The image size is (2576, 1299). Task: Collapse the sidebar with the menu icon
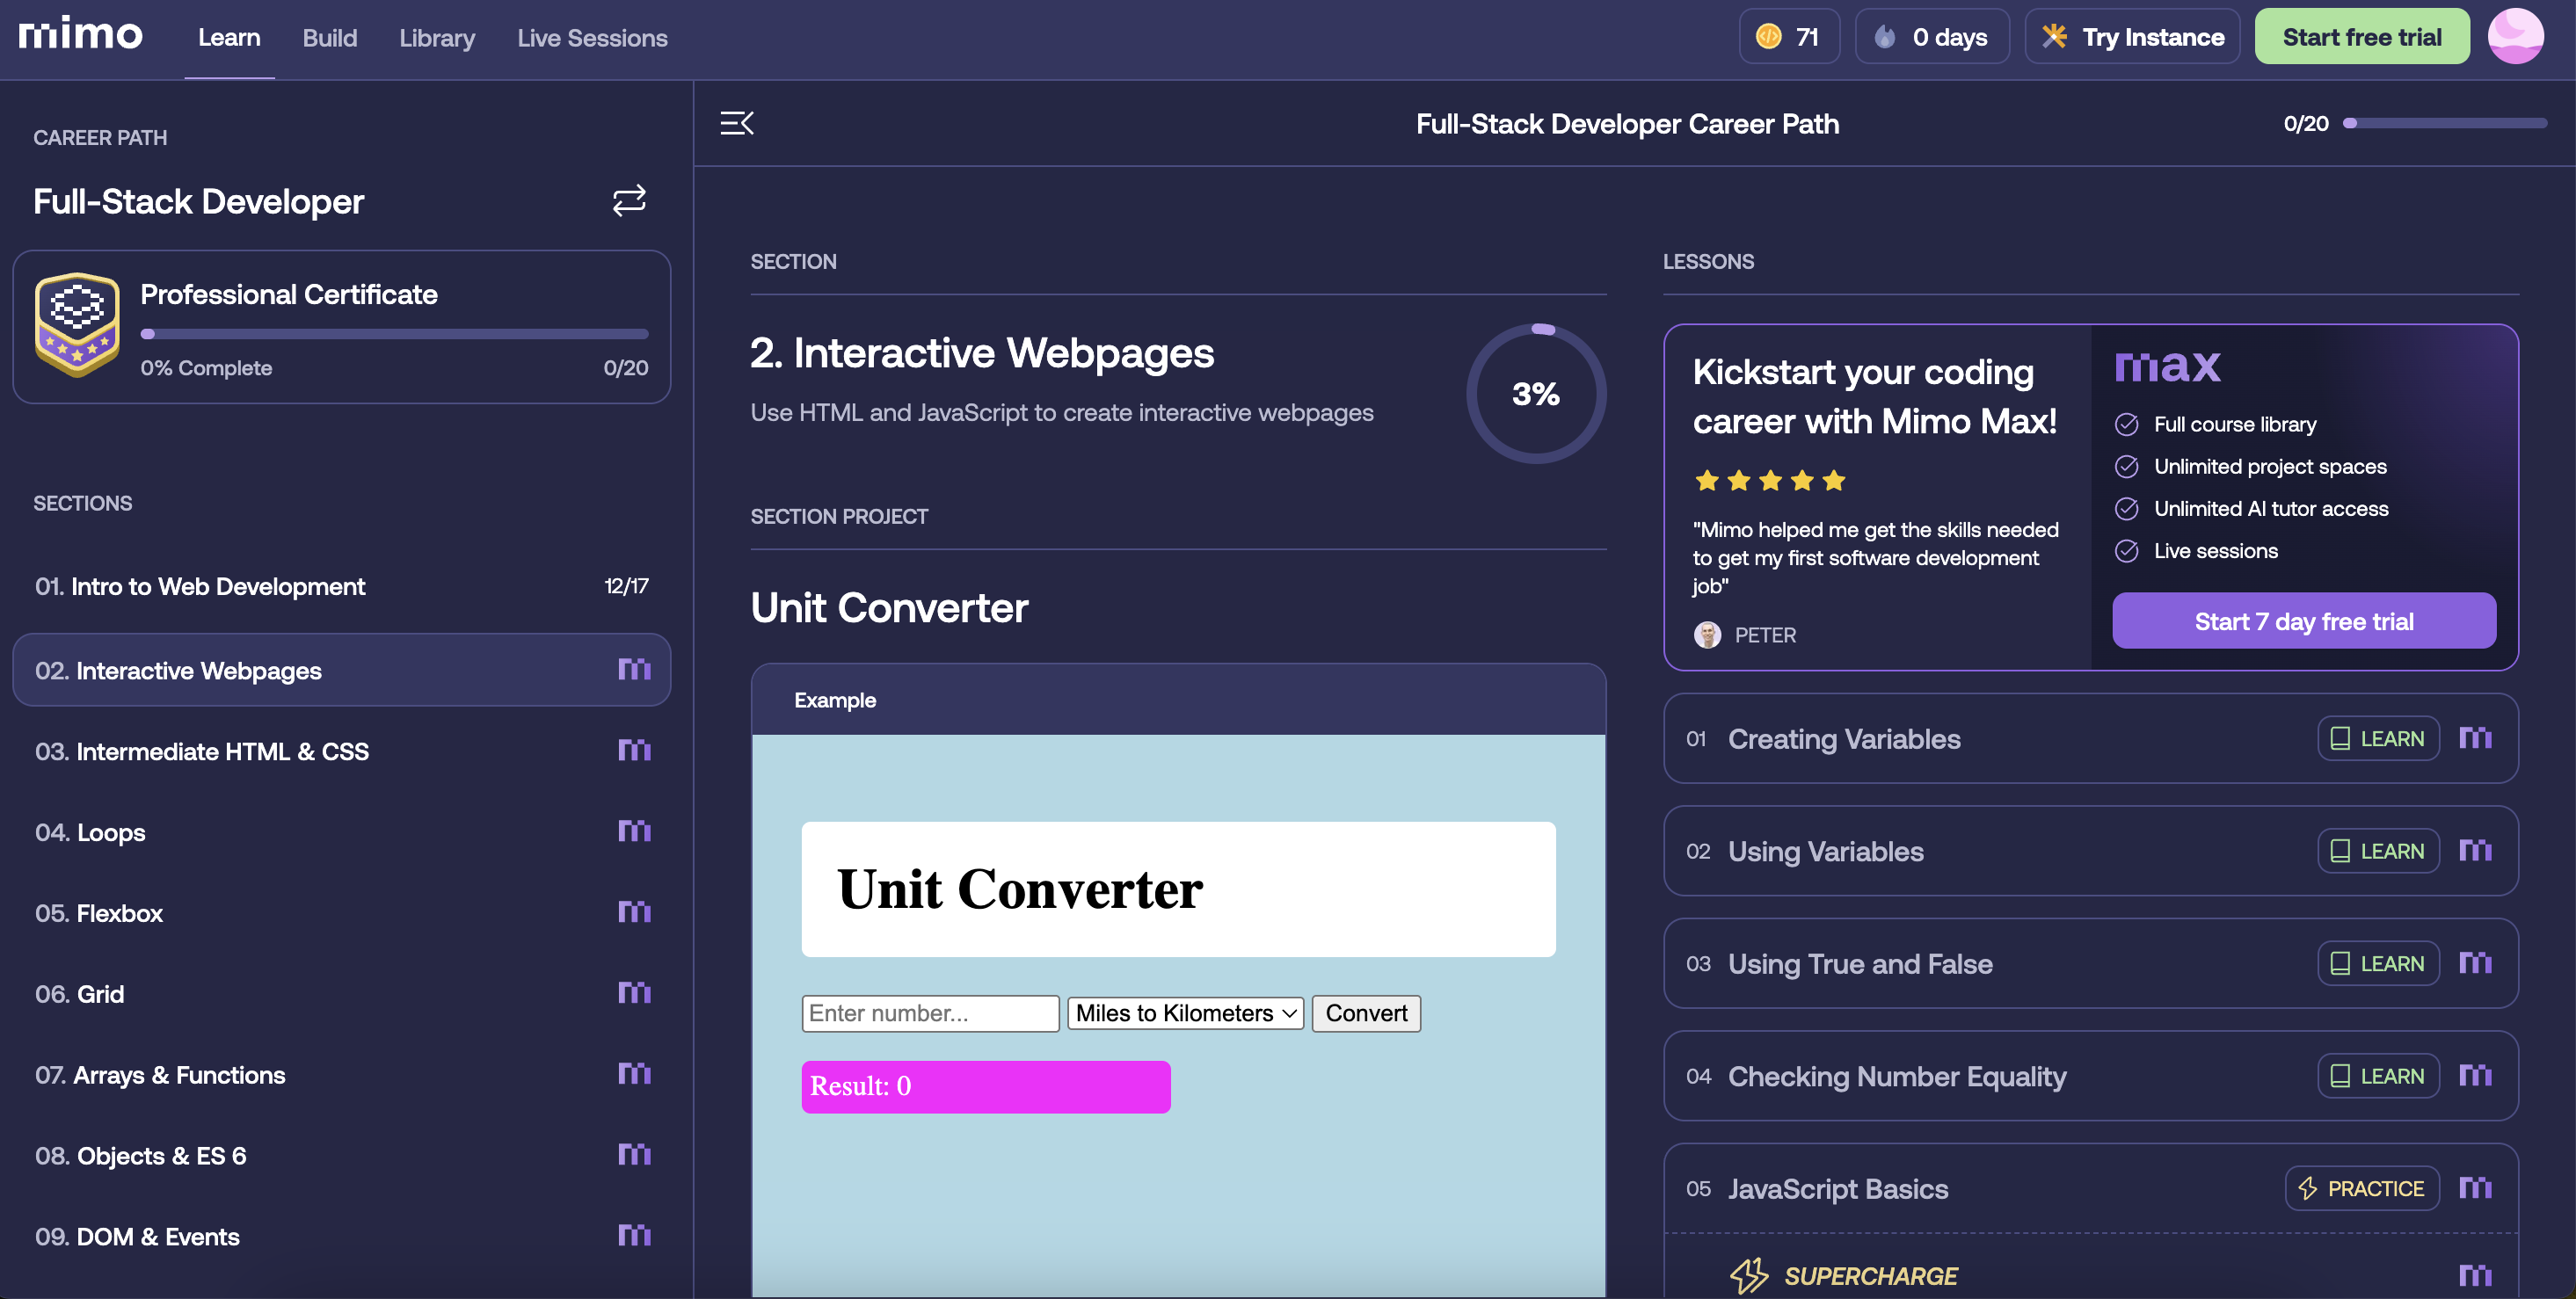(737, 123)
